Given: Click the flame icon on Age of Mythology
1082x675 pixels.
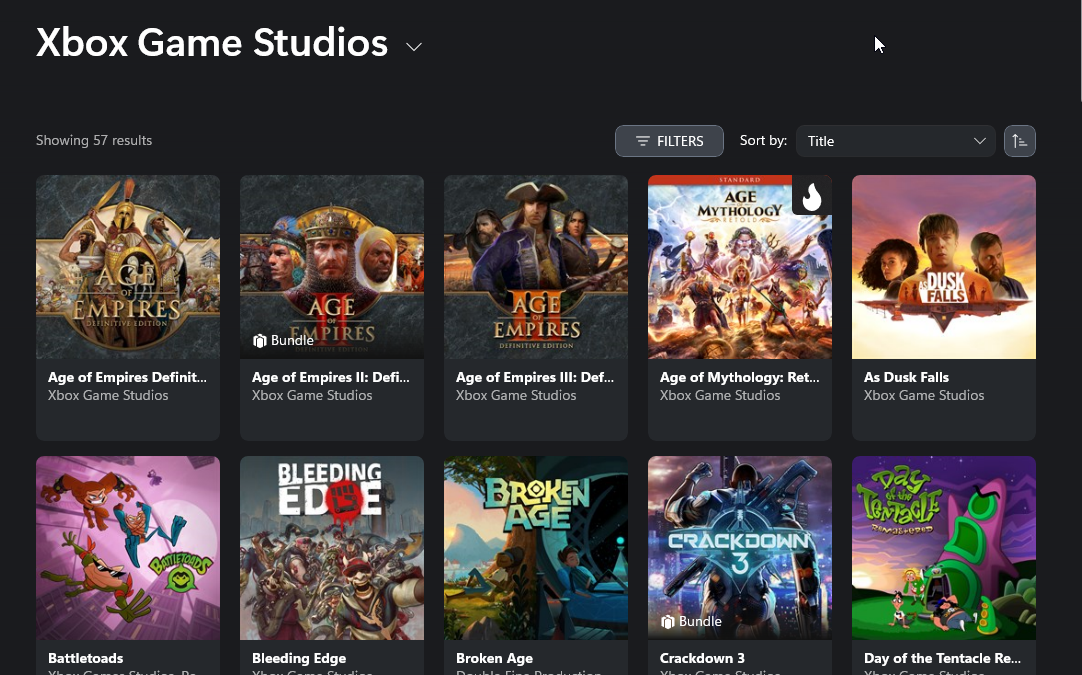Looking at the screenshot, I should pos(812,195).
